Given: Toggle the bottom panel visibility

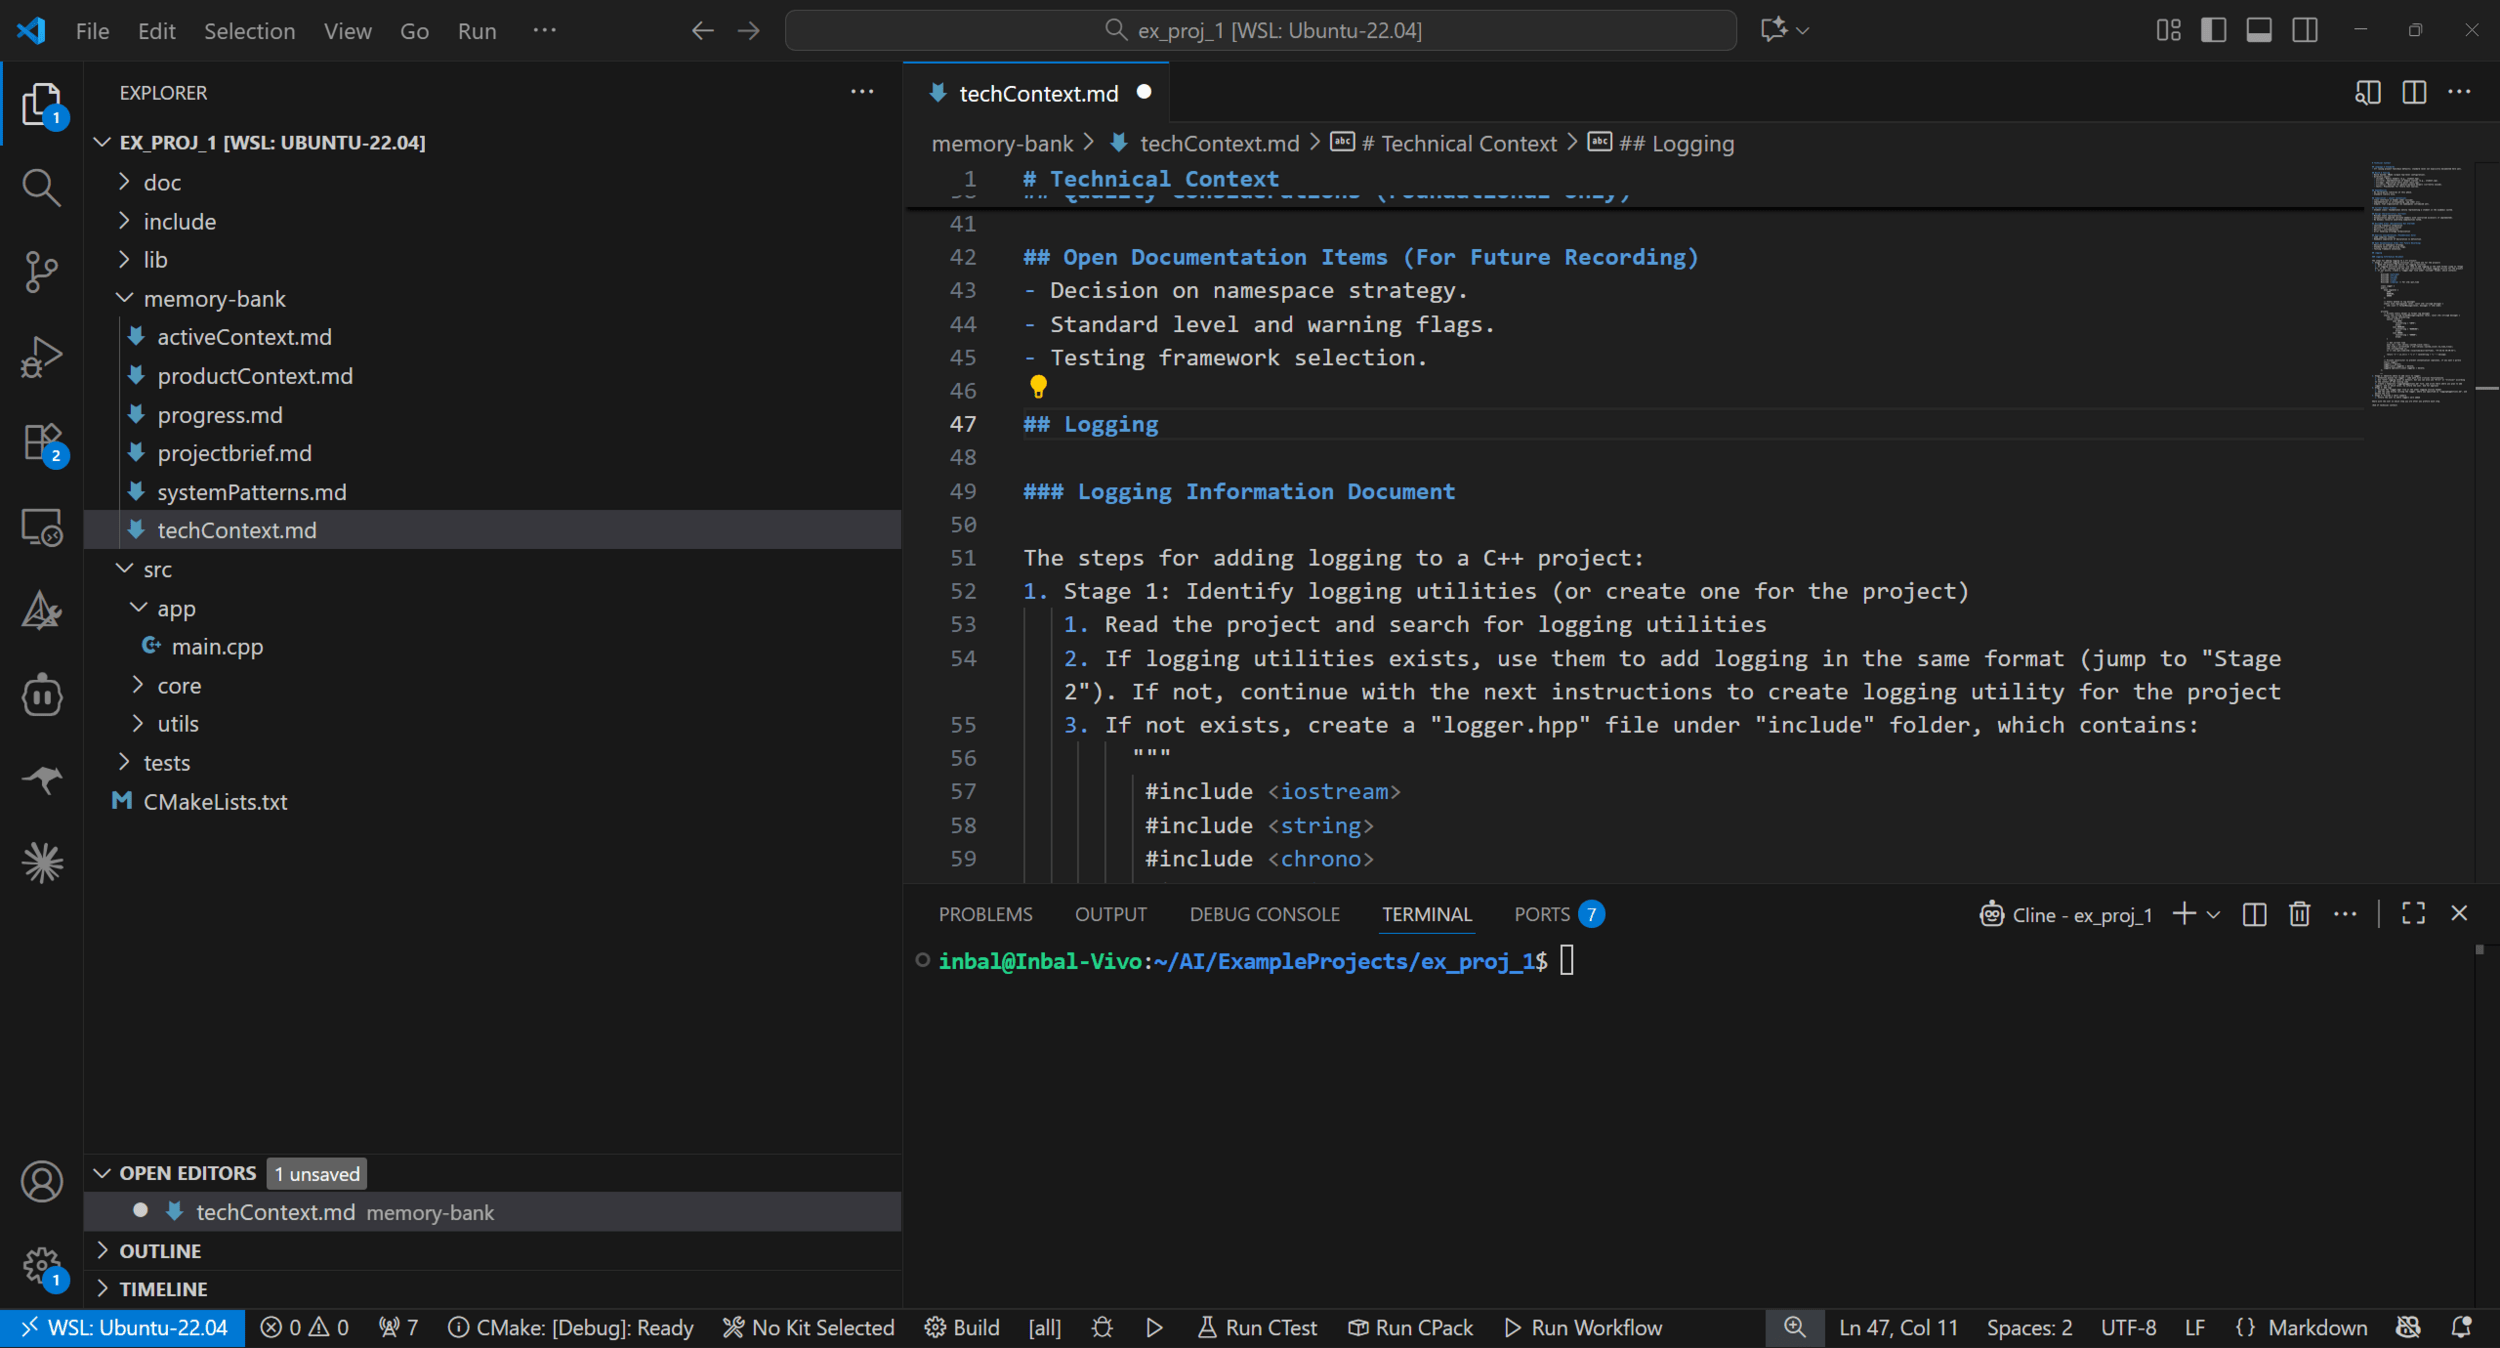Looking at the screenshot, I should pos(2259,30).
